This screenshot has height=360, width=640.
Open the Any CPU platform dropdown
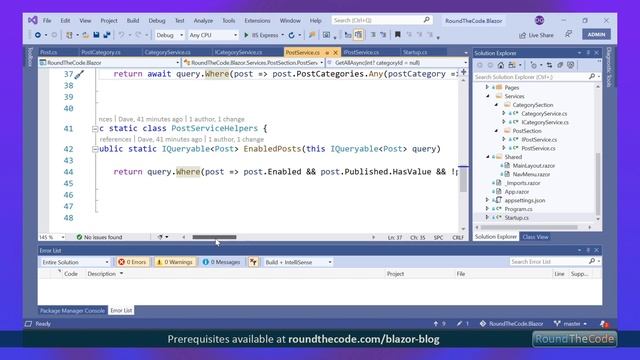coord(213,35)
